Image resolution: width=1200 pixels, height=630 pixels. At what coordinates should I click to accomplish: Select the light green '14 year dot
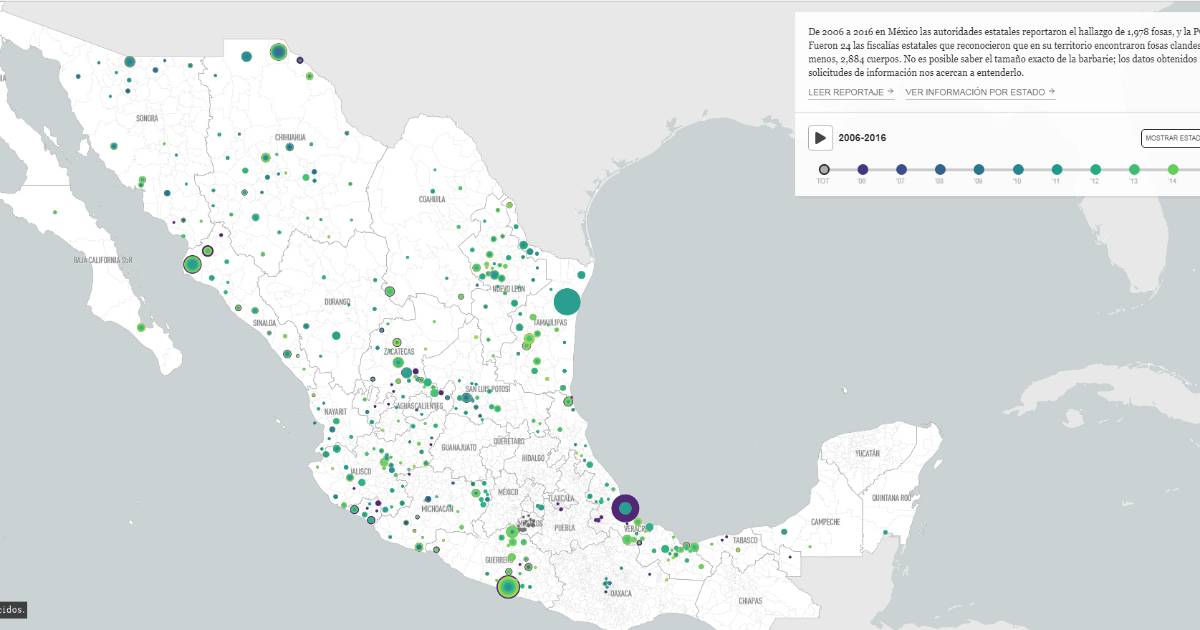pyautogui.click(x=1173, y=170)
